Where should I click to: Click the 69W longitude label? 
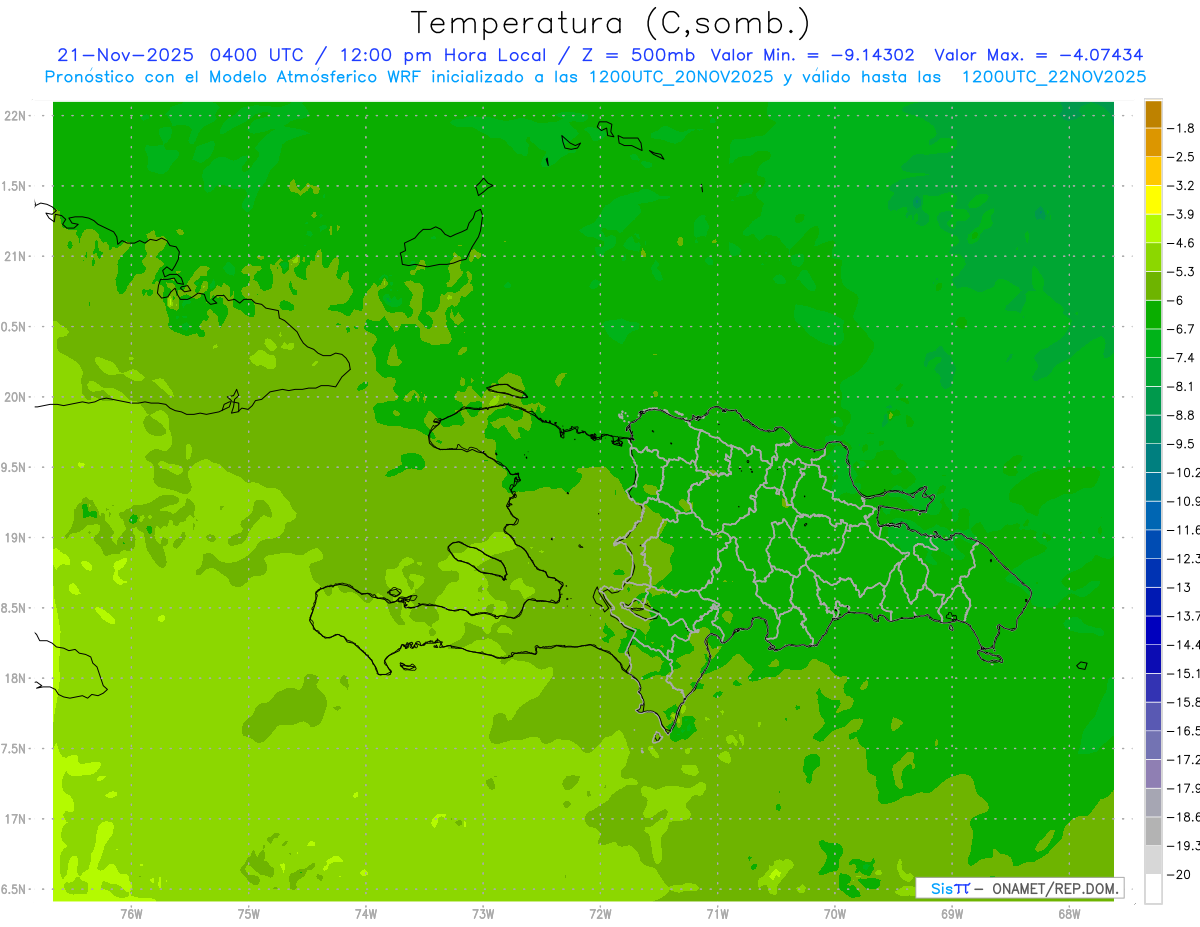[x=951, y=913]
